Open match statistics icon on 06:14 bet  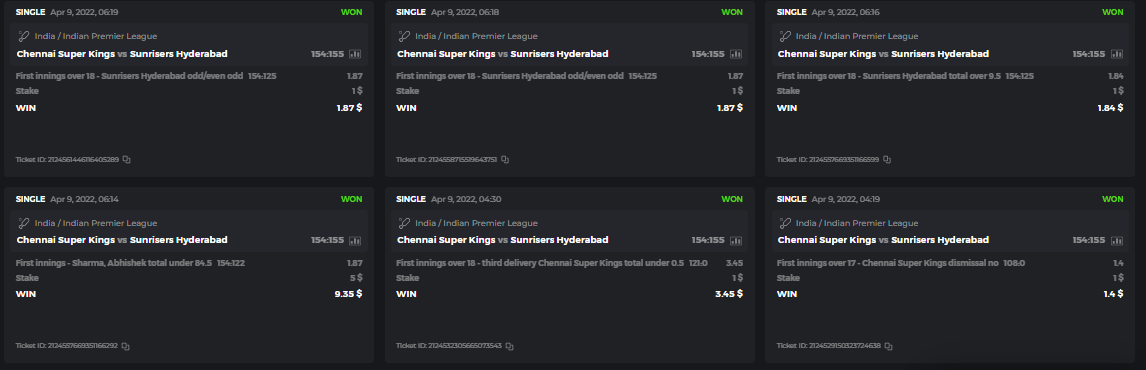(355, 240)
